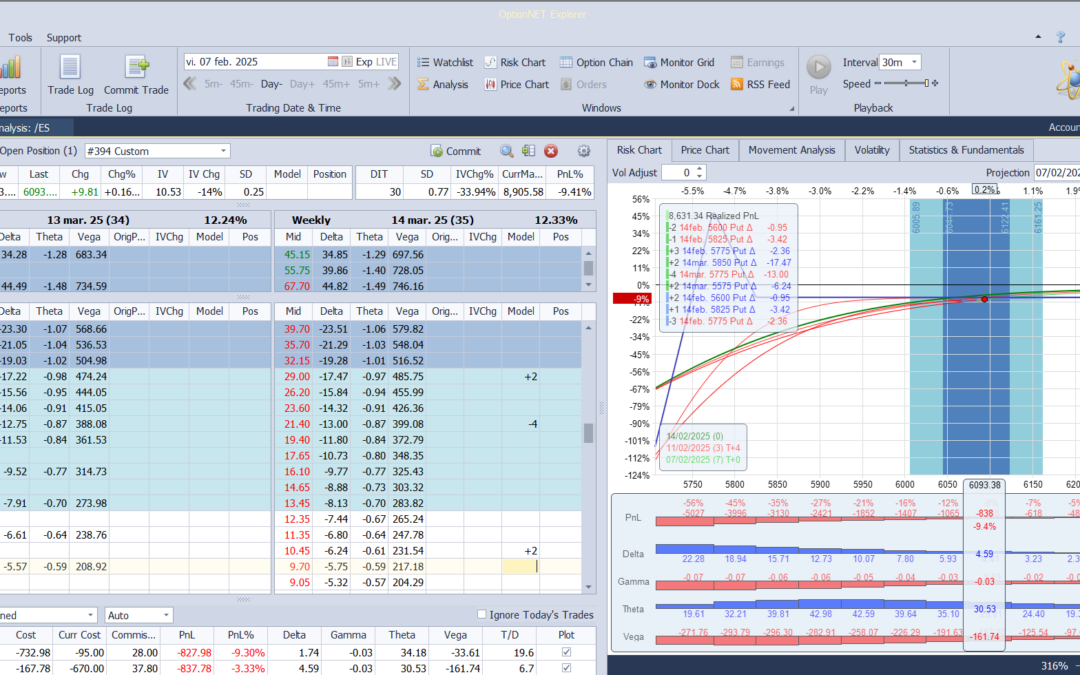Click the speed increase plus icon

click(x=935, y=83)
